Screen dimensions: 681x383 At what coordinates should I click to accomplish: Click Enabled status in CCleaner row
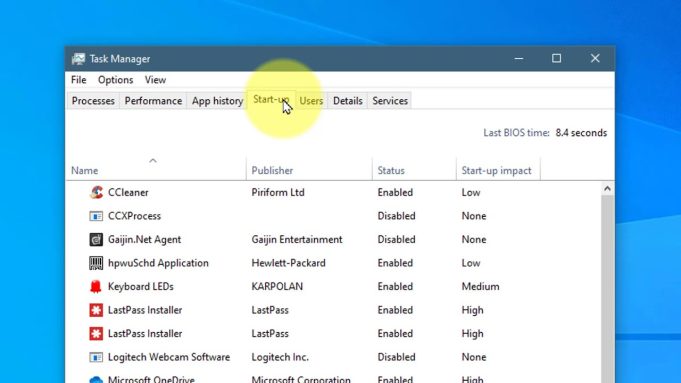[395, 192]
